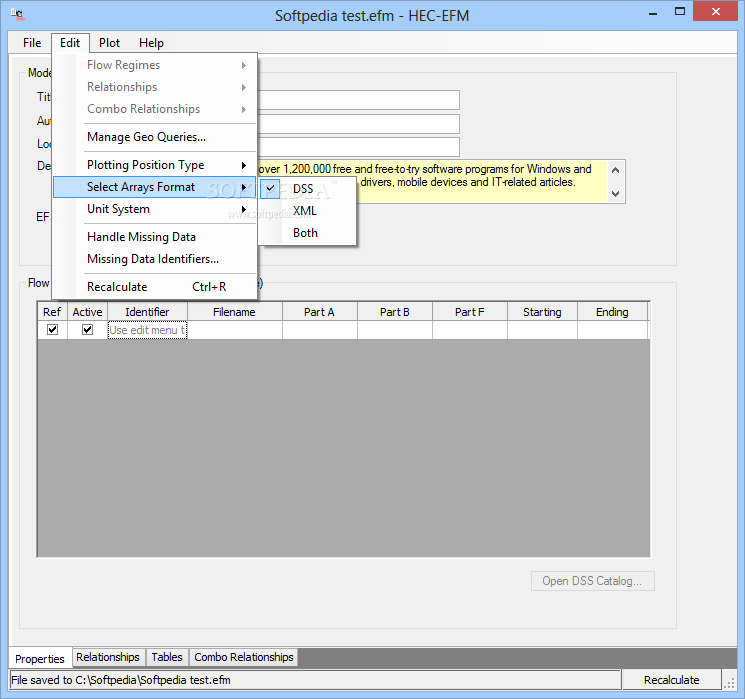Expand the Relationships submenu in Edit menu
This screenshot has width=745, height=699.
tap(155, 87)
